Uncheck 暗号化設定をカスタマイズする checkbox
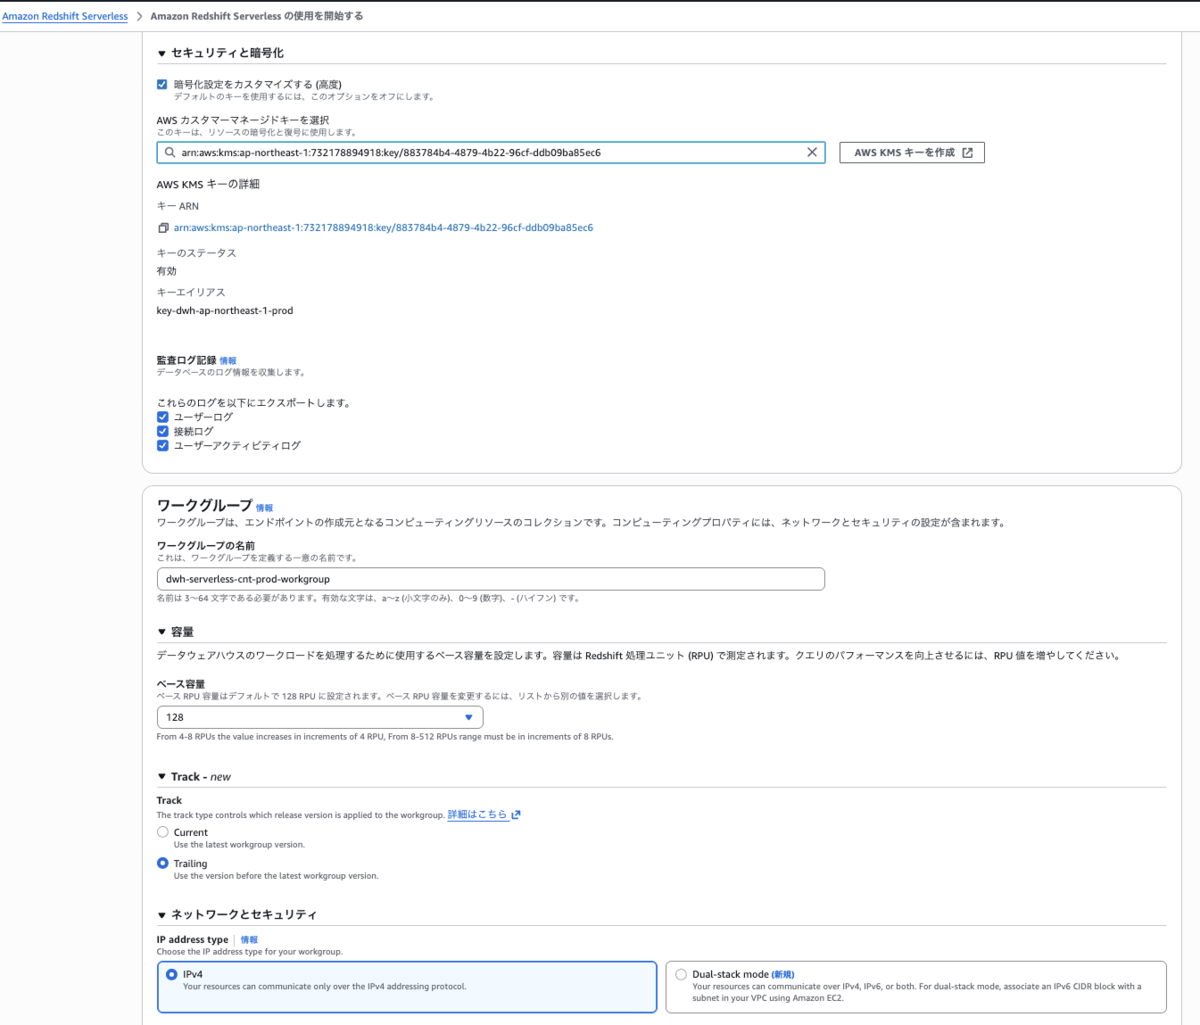1200x1025 pixels. (x=162, y=84)
